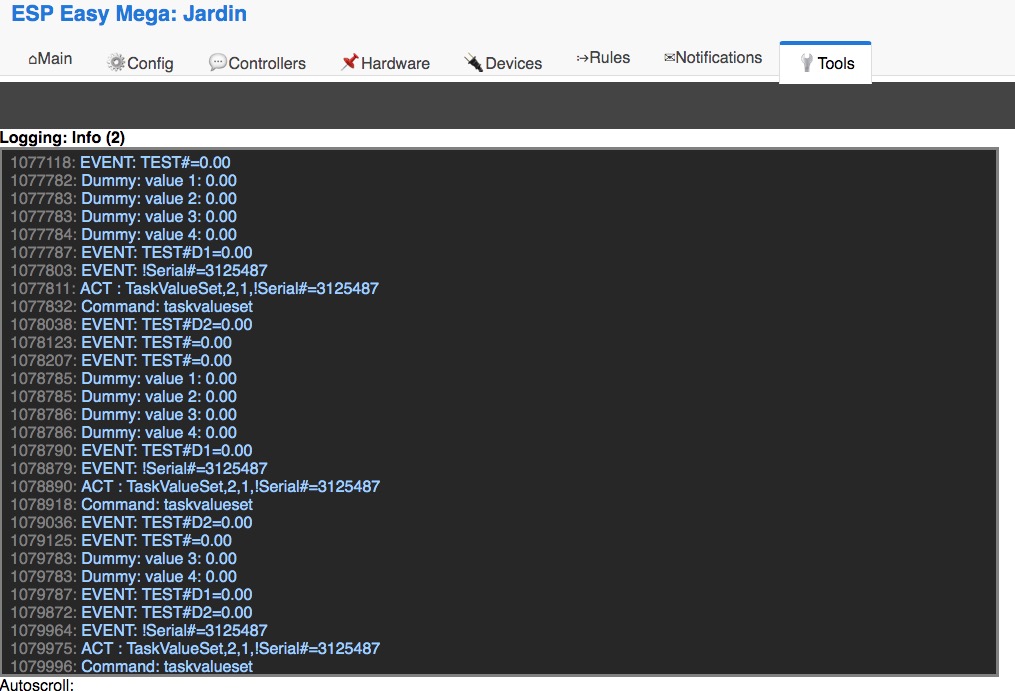This screenshot has width=1015, height=691.
Task: Select log line 1079996 Command: taskvalueset
Action: pyautogui.click(x=131, y=666)
